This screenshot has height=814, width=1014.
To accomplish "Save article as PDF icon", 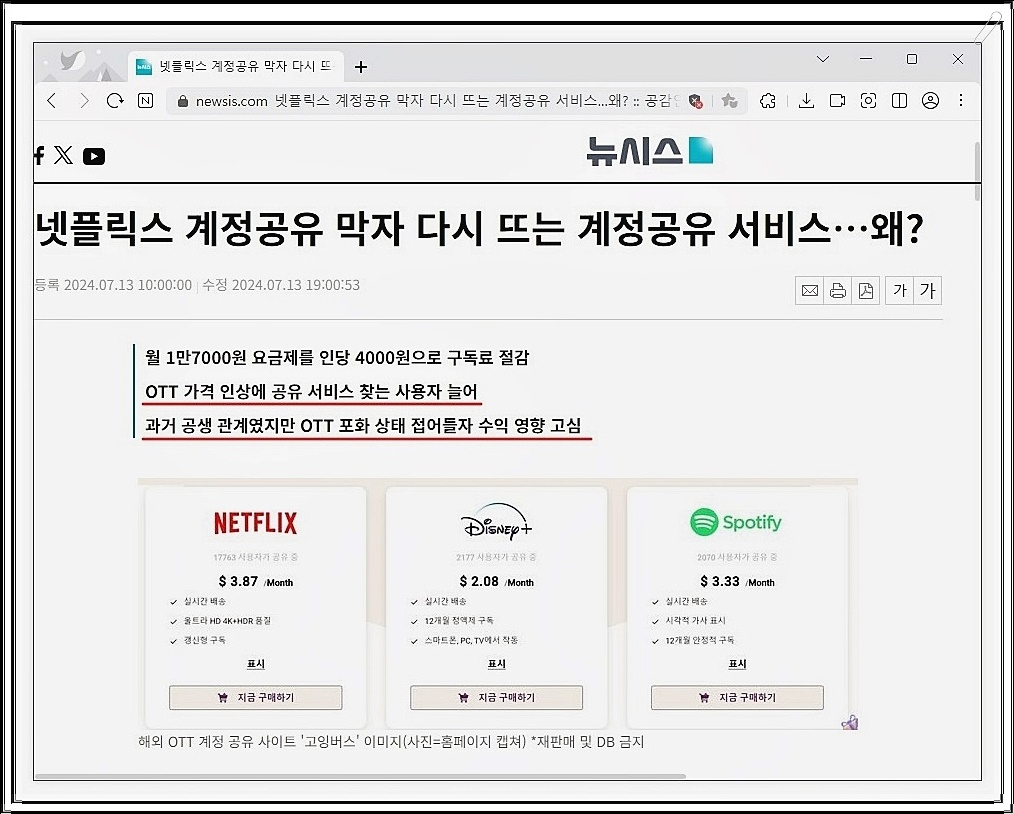I will point(865,291).
